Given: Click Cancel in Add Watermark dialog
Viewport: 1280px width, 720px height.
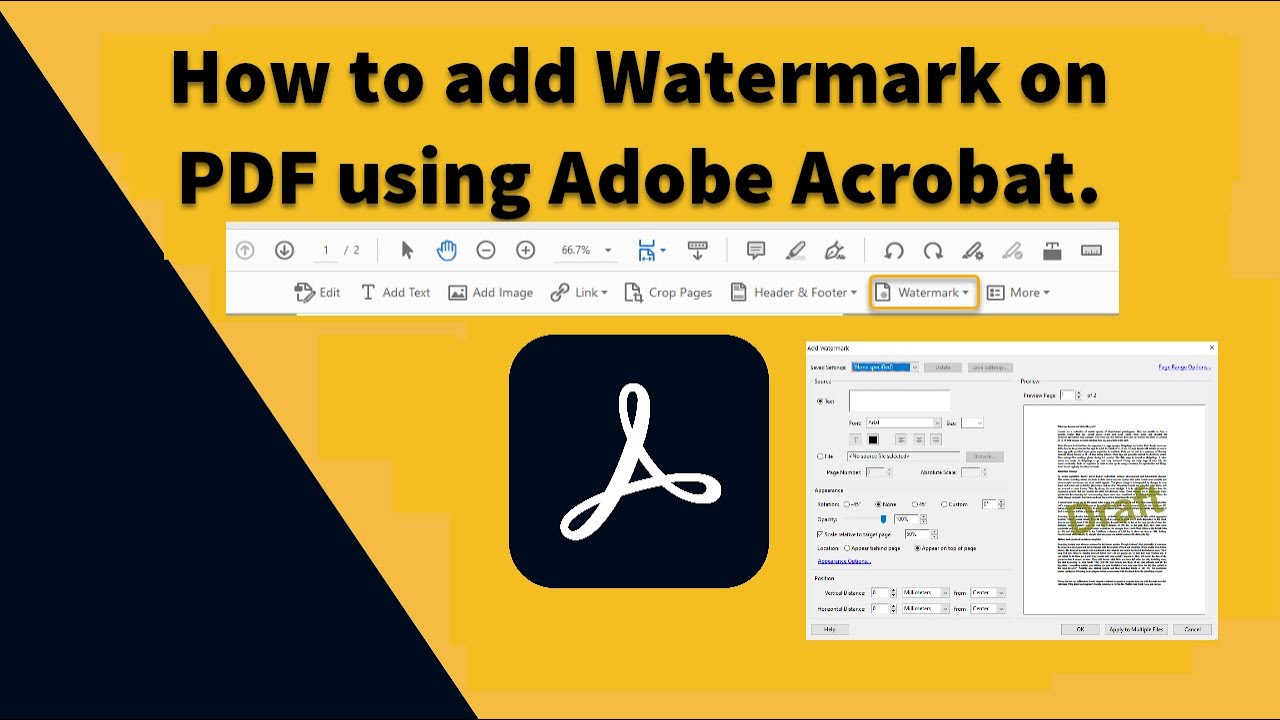Looking at the screenshot, I should [x=1192, y=629].
